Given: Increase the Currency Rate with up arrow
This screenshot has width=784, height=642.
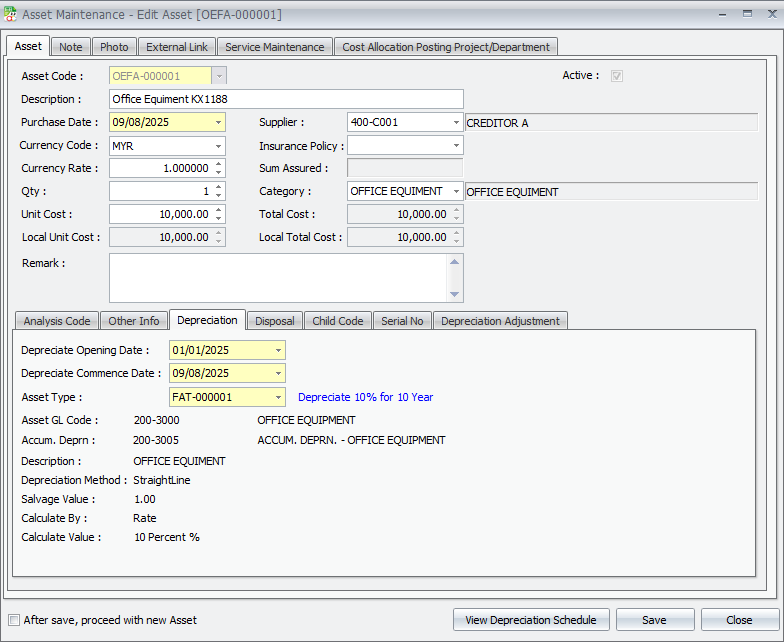Looking at the screenshot, I should [x=218, y=164].
